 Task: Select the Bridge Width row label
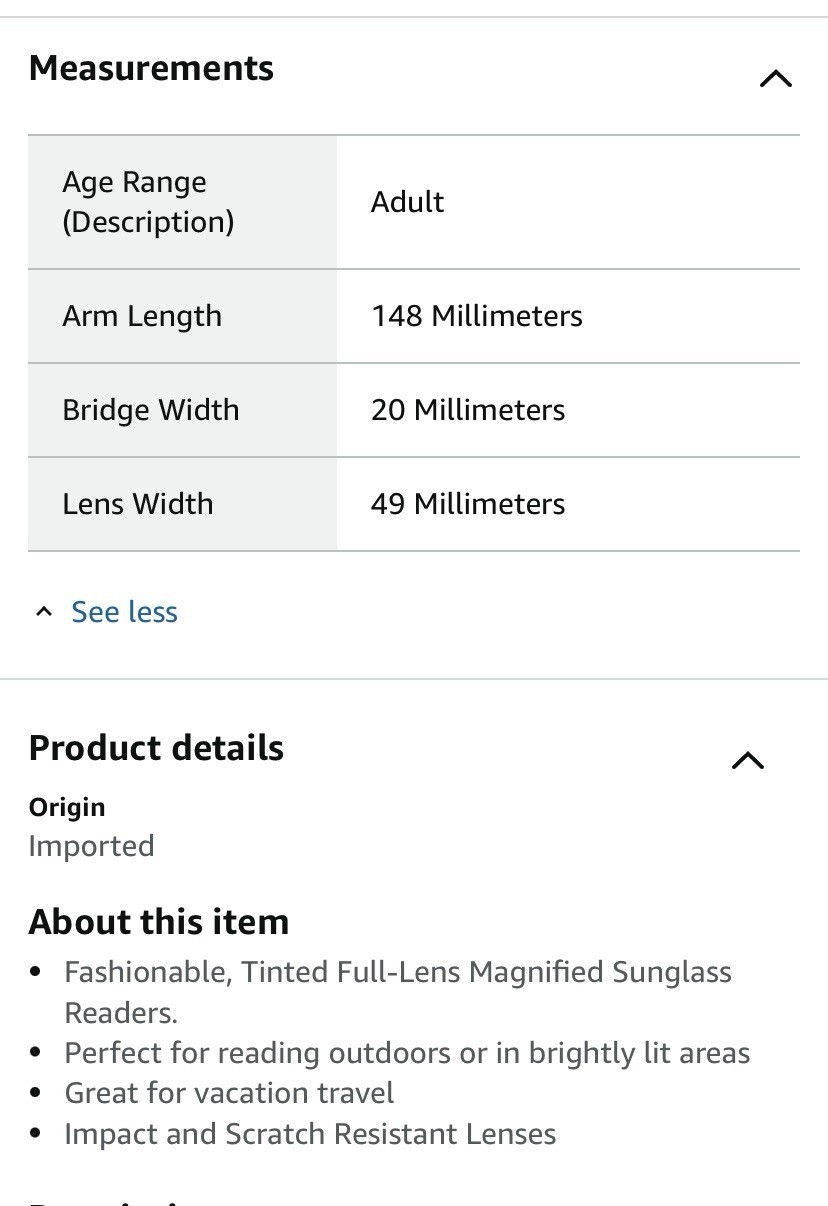(151, 410)
